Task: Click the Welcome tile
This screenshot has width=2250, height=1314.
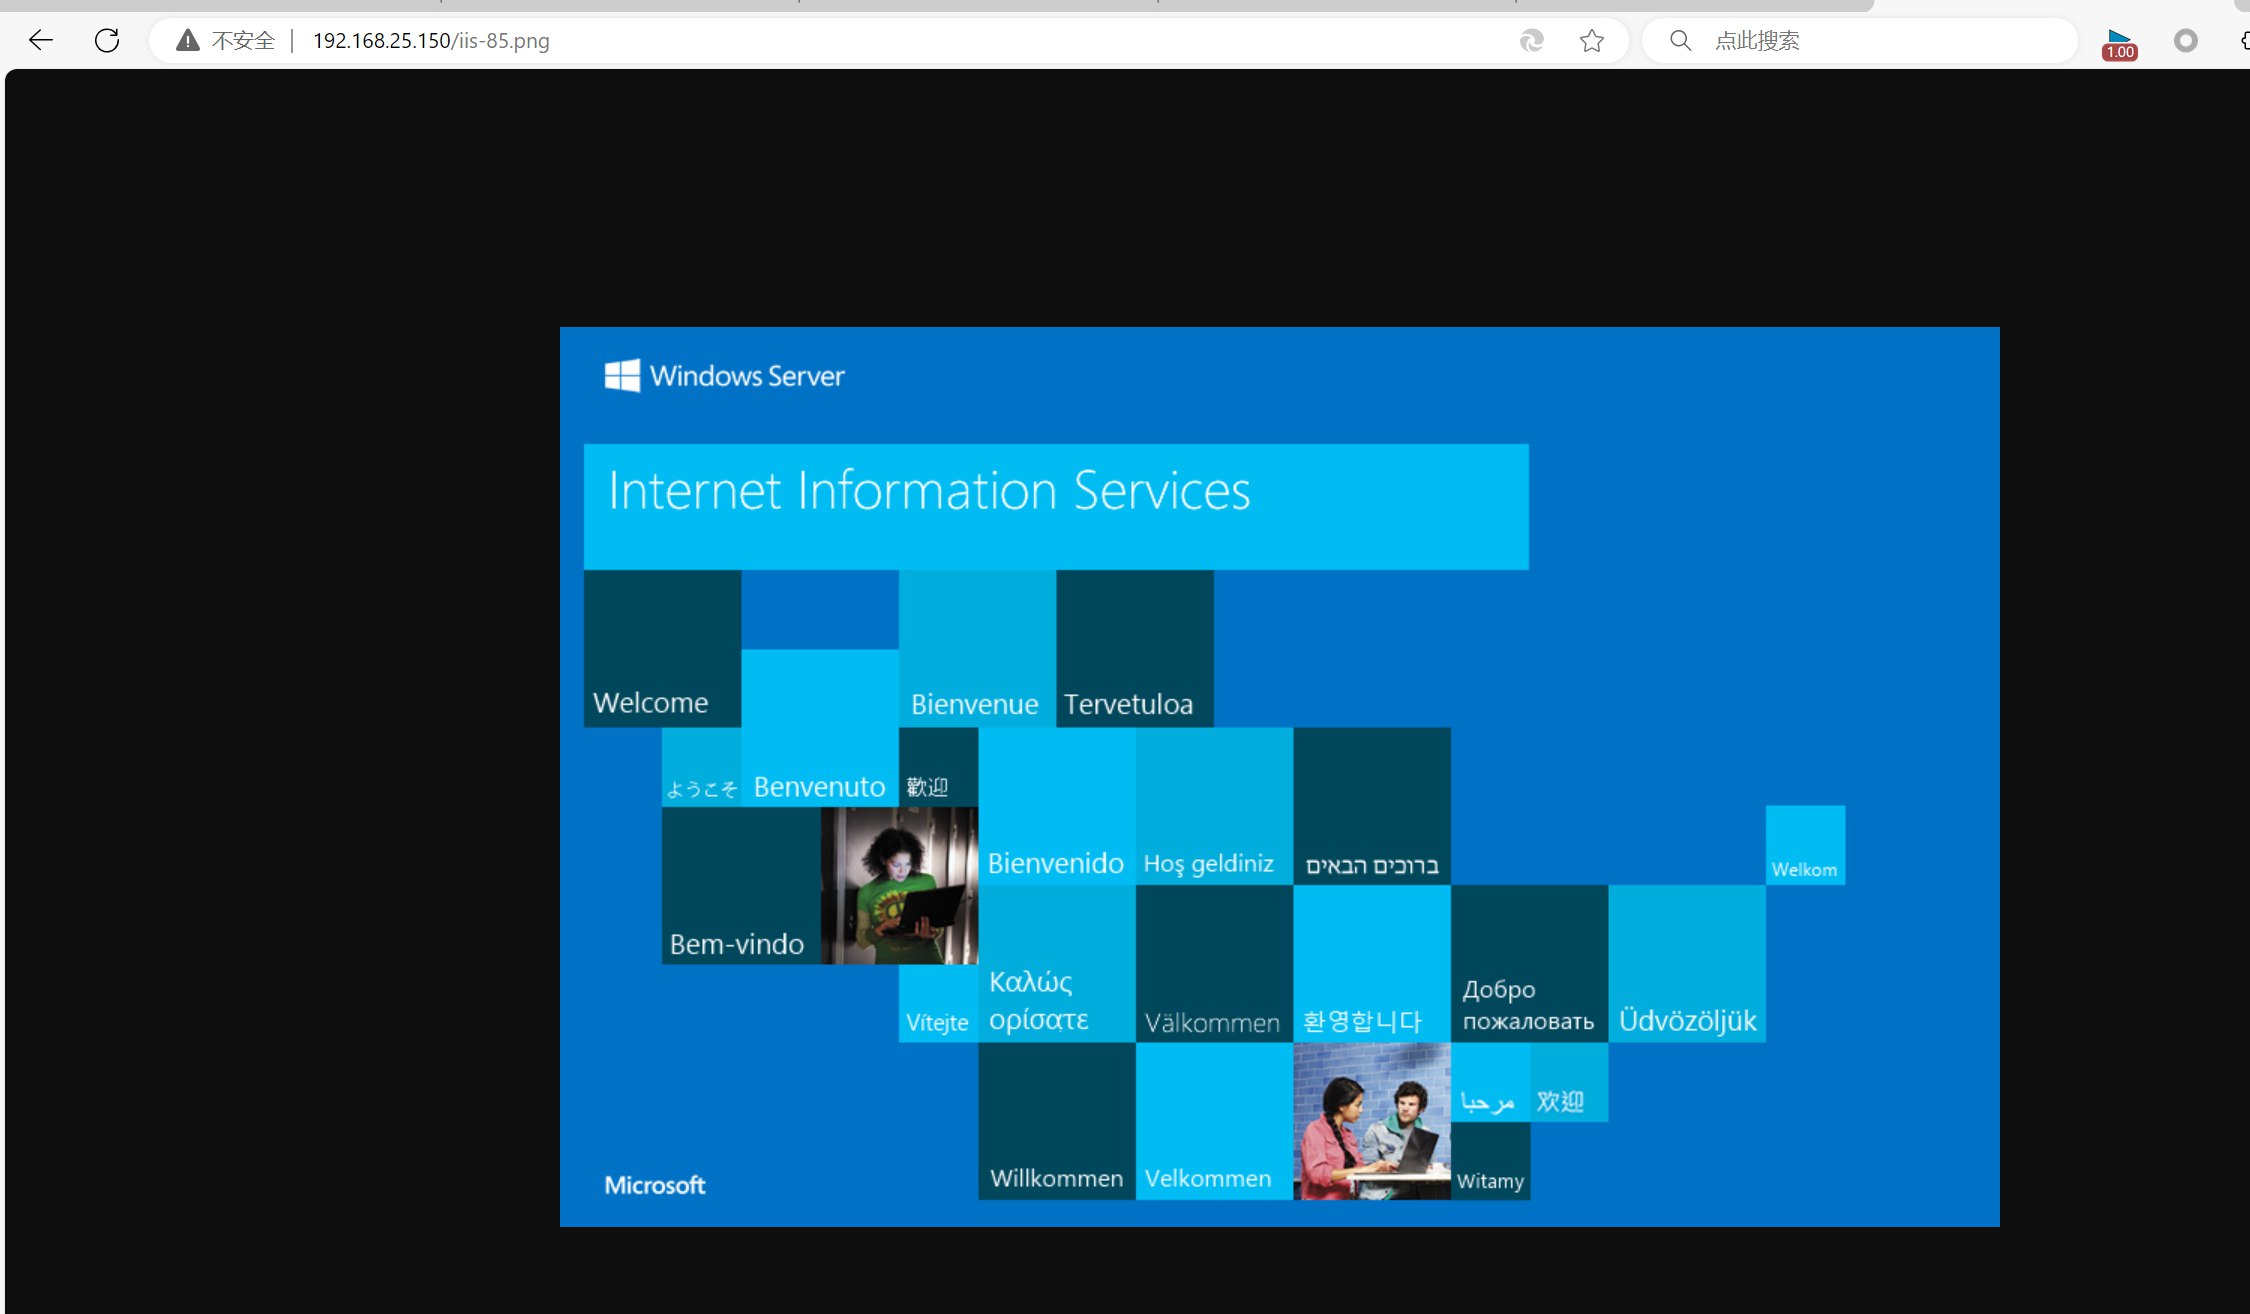Action: [x=662, y=648]
